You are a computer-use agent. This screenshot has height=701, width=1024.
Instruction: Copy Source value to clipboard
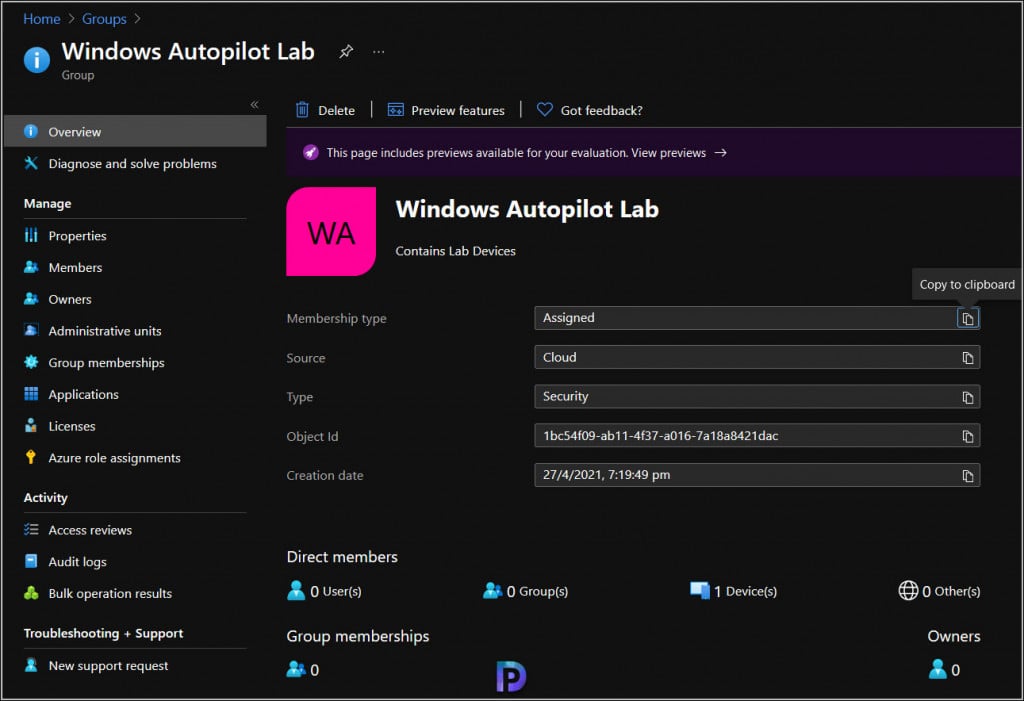point(968,357)
